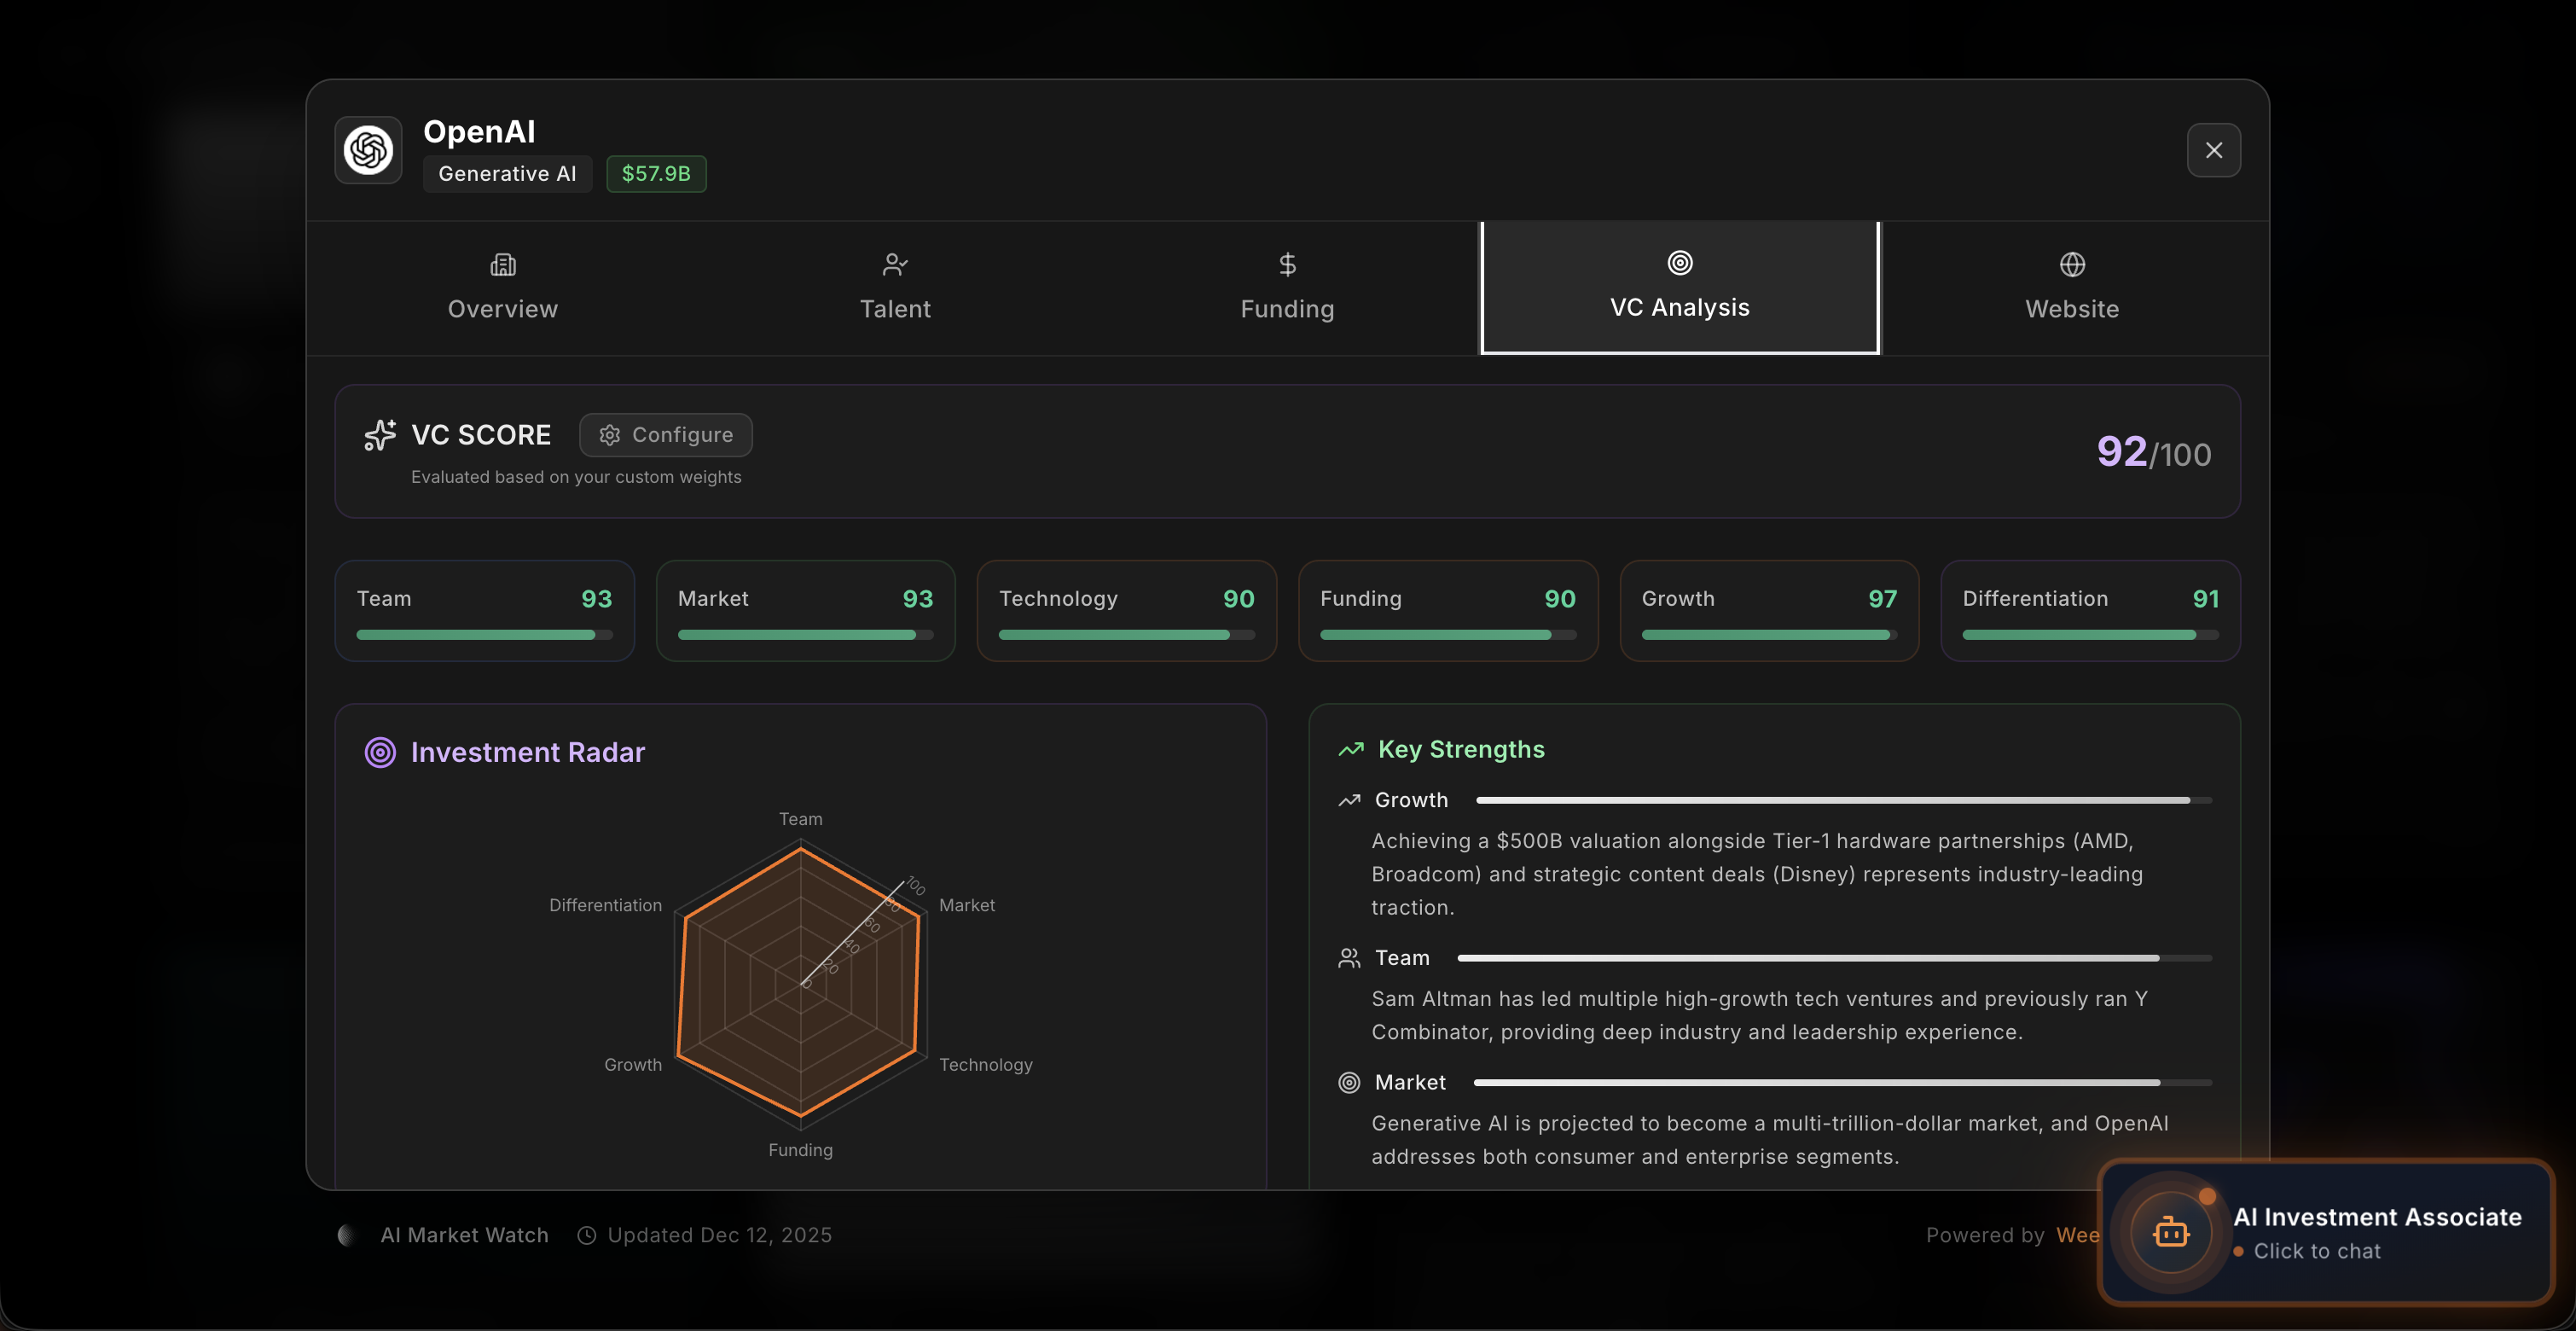Click the Funding dollar sign icon

[x=1287, y=264]
